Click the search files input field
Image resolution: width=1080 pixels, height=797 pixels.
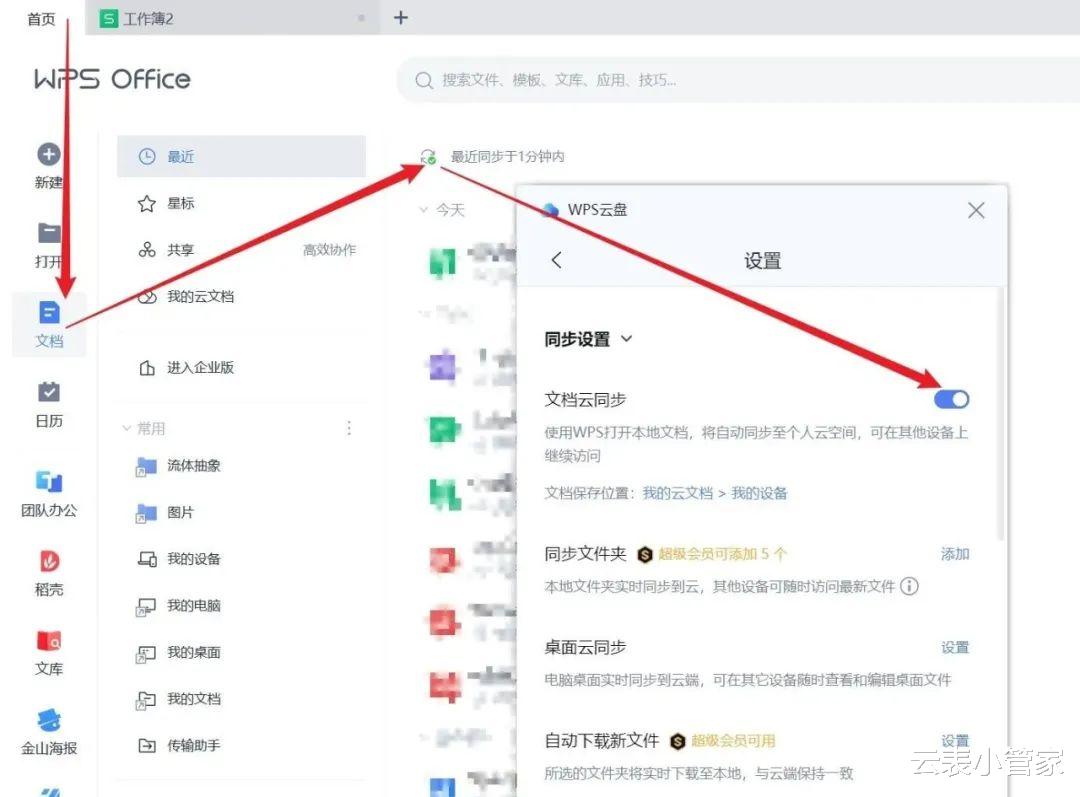pyautogui.click(x=738, y=80)
